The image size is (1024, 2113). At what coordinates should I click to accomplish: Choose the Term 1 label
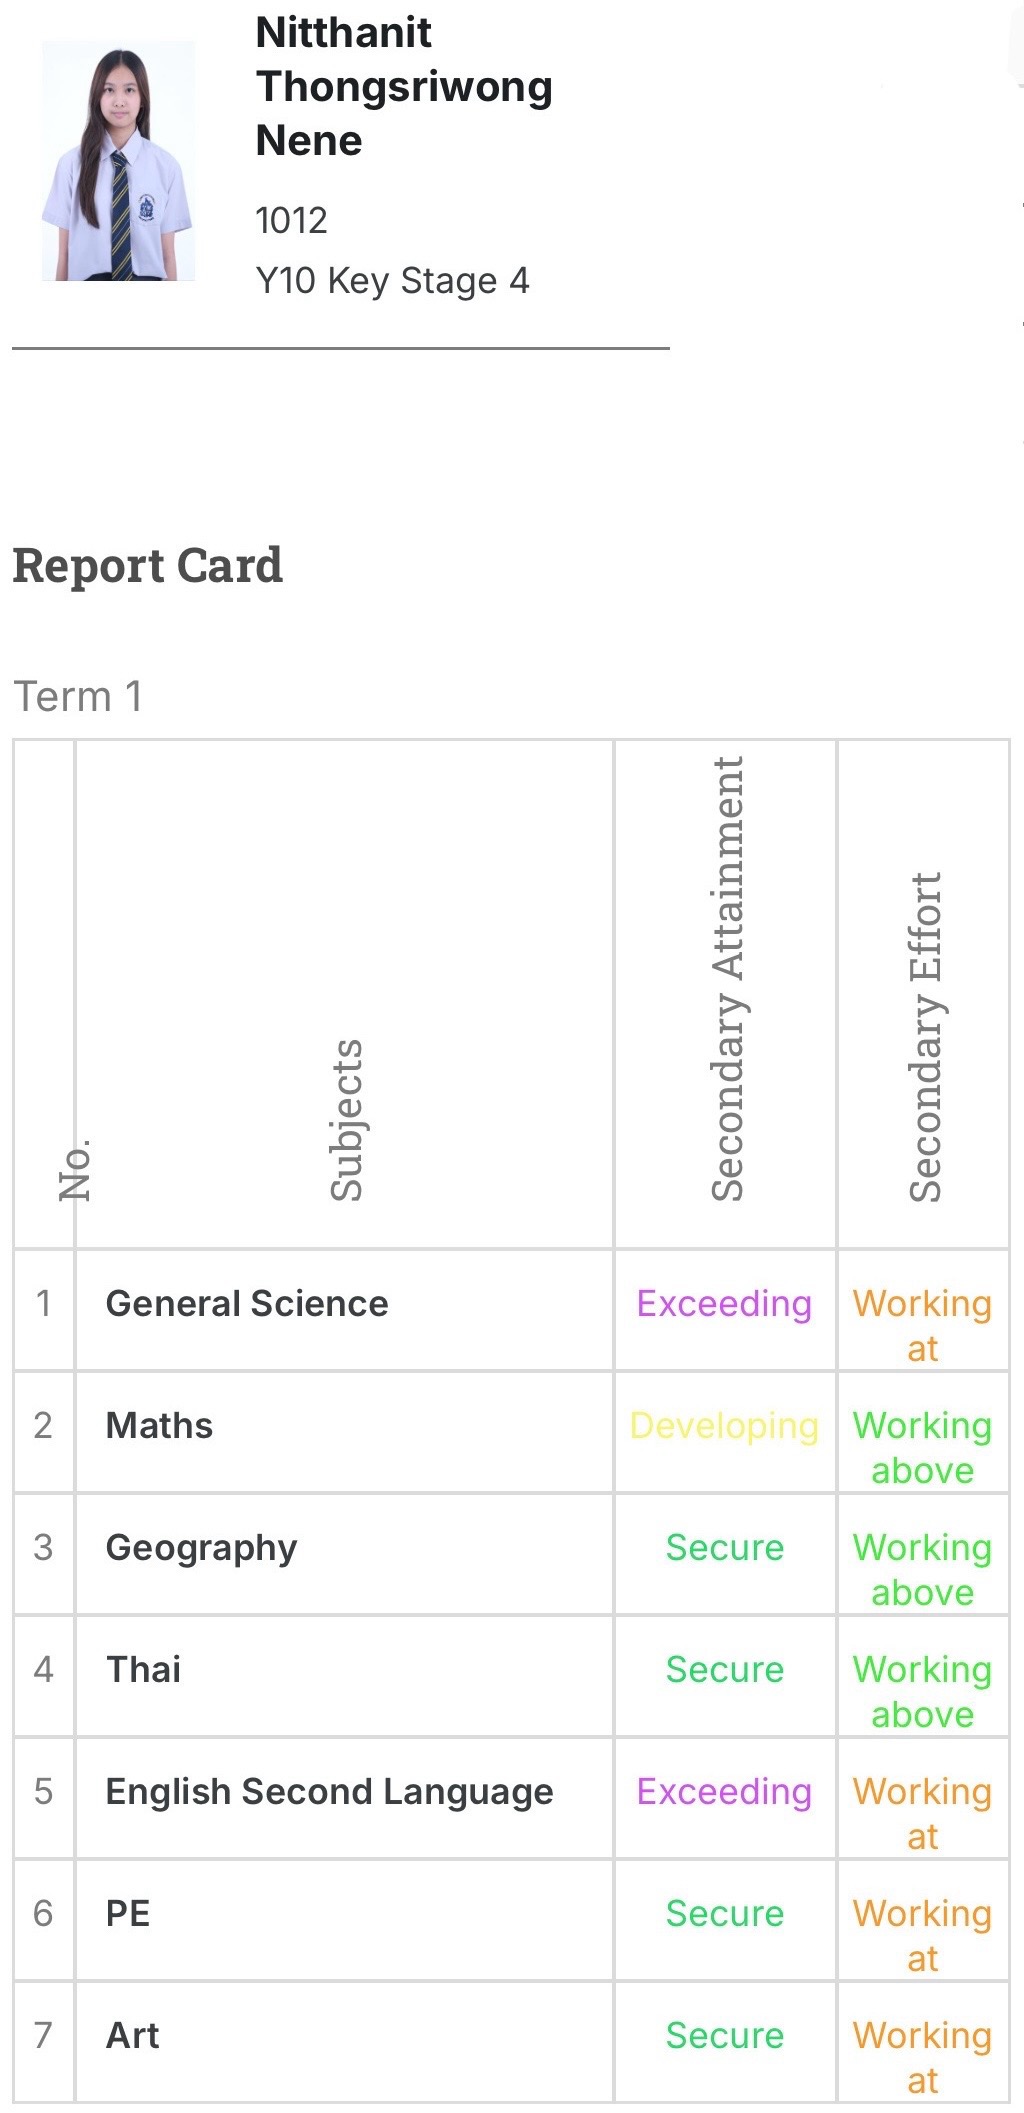(78, 696)
